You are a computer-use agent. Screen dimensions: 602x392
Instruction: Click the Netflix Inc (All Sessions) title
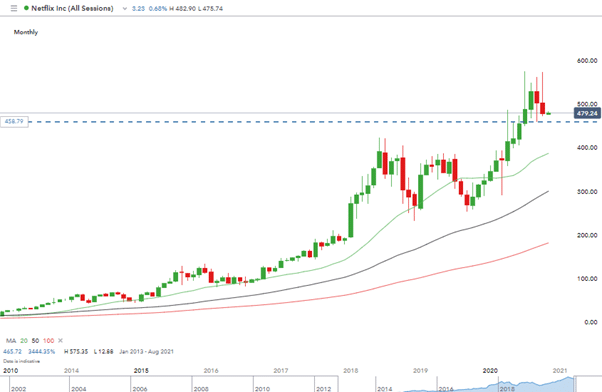point(72,8)
